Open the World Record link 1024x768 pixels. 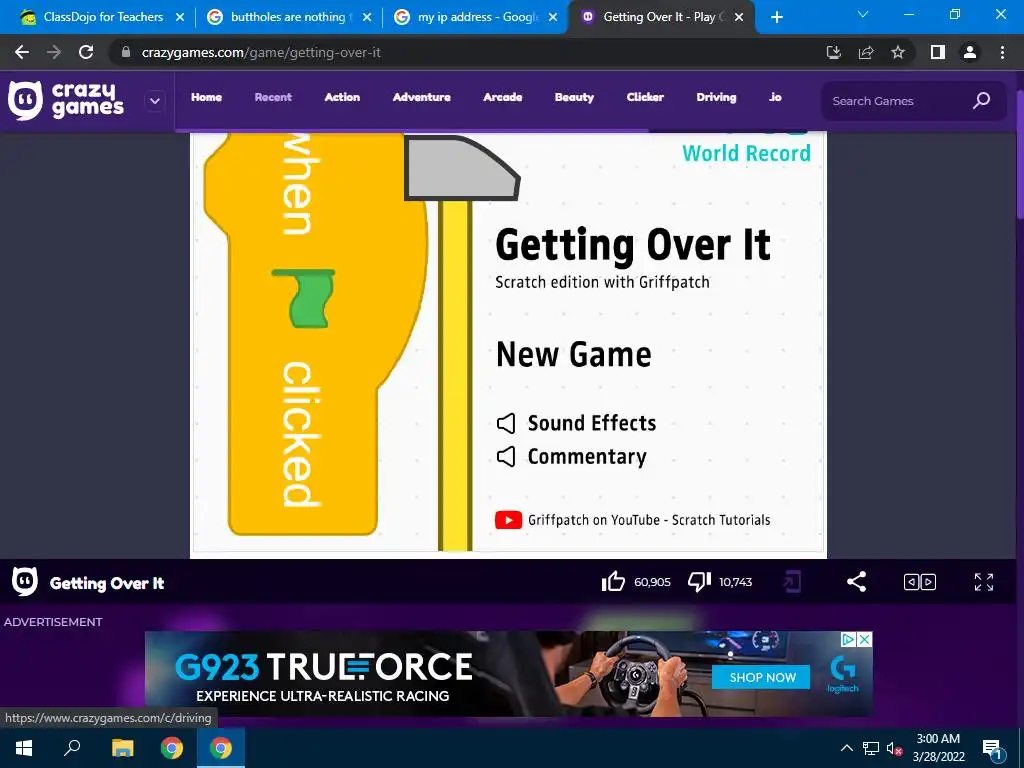(x=746, y=153)
